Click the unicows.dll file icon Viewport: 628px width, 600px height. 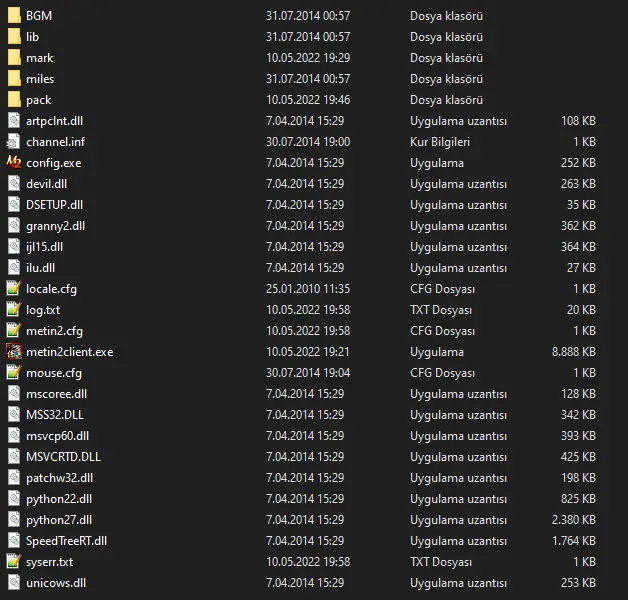(x=14, y=583)
